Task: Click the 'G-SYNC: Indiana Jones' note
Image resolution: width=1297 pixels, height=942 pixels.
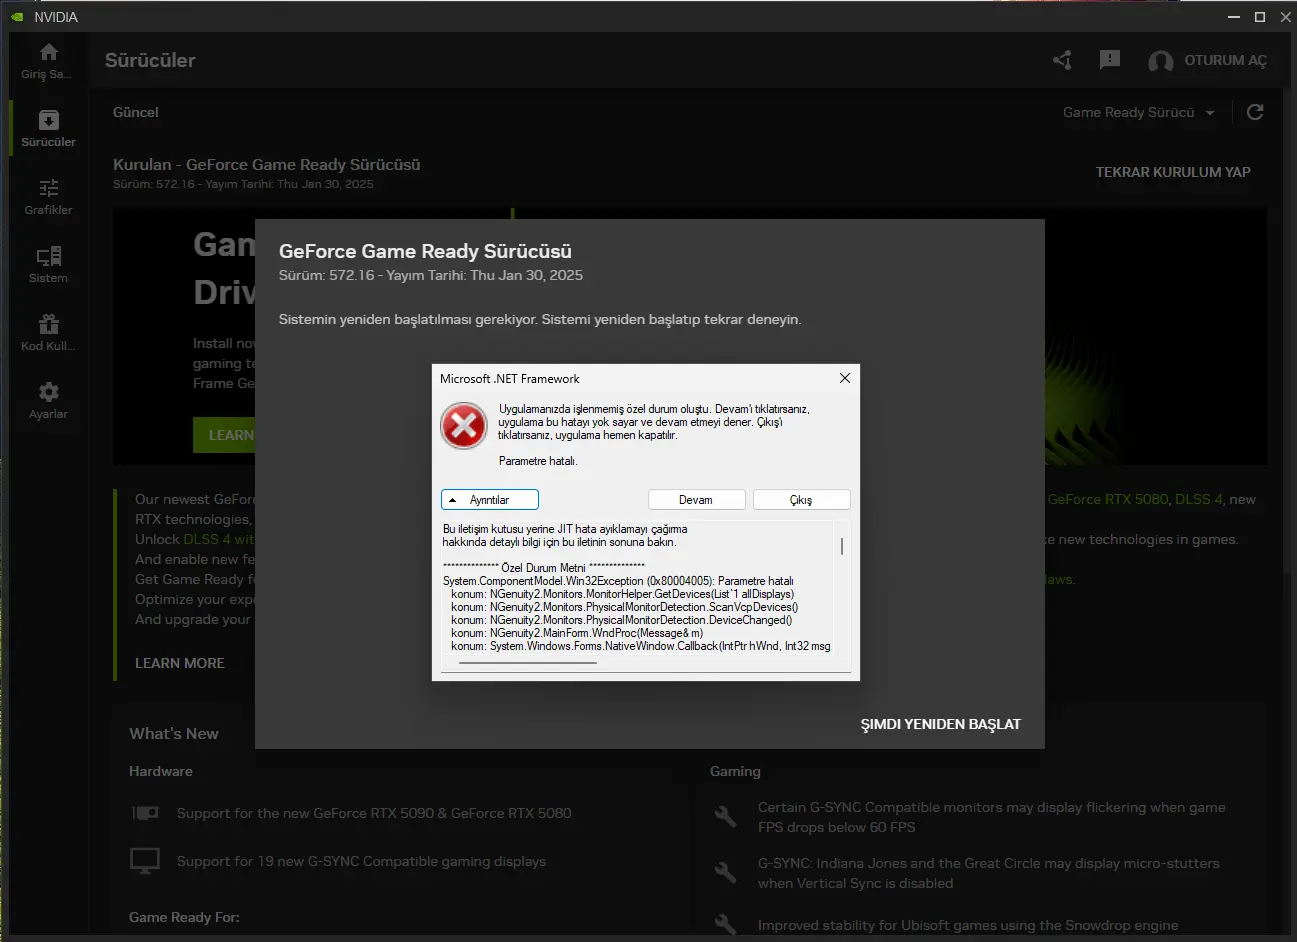Action: point(988,873)
